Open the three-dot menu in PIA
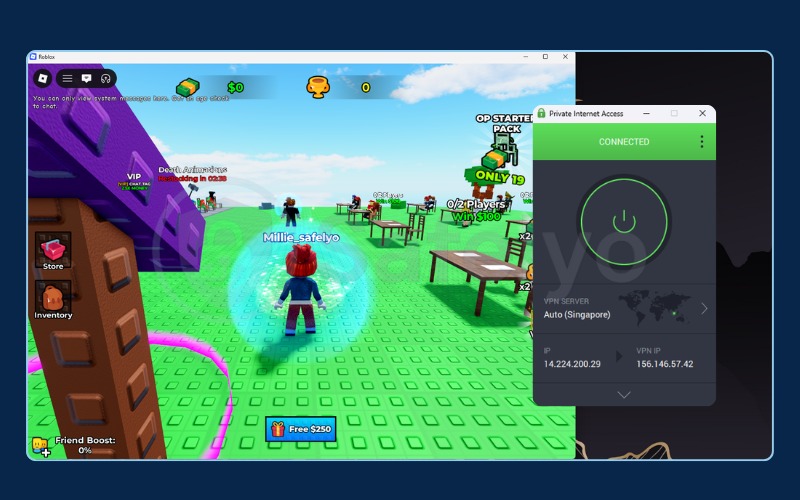Screen dimensions: 800x500 coord(702,141)
